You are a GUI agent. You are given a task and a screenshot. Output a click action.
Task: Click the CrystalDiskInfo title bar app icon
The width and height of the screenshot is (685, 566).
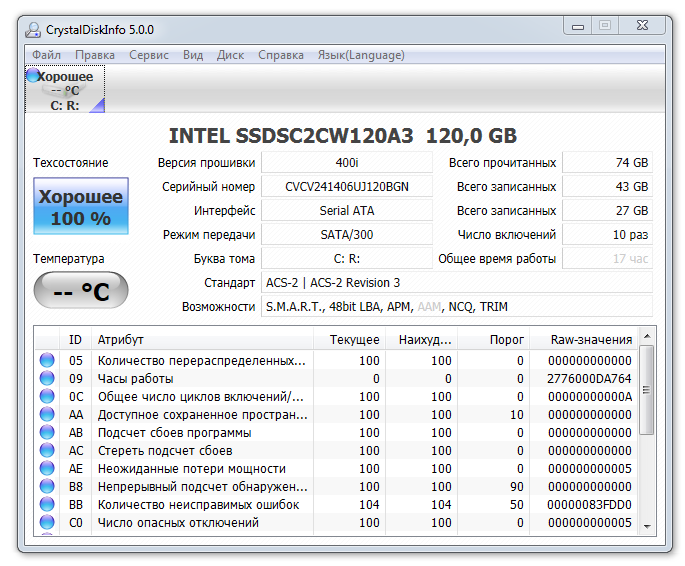pyautogui.click(x=33, y=29)
